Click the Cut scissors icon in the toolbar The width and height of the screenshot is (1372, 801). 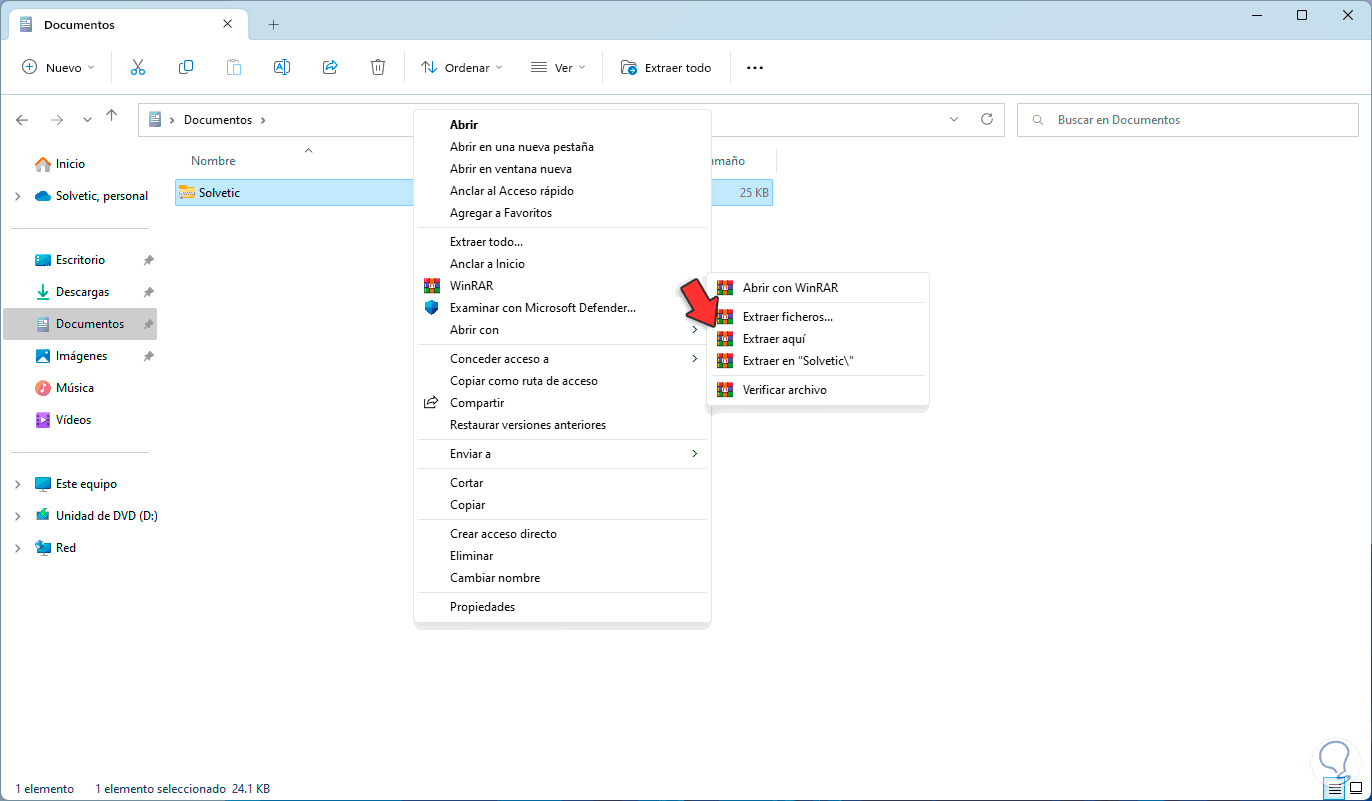coord(138,68)
